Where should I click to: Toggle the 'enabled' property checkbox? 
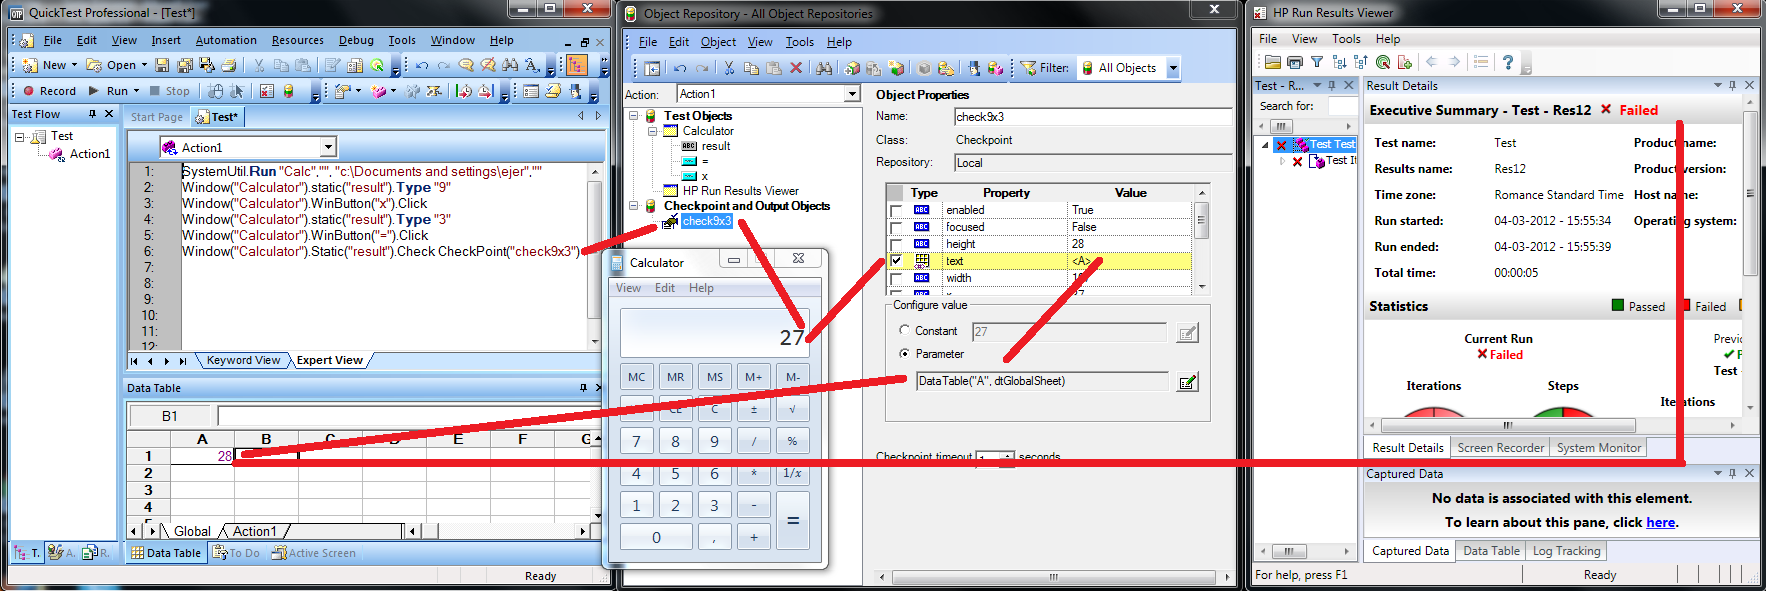(896, 210)
